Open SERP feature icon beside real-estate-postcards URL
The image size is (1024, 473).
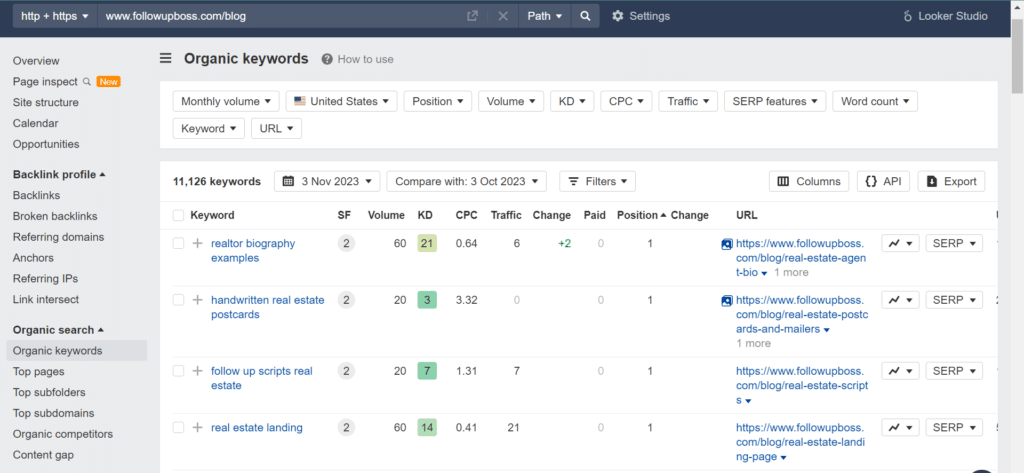pyautogui.click(x=727, y=301)
